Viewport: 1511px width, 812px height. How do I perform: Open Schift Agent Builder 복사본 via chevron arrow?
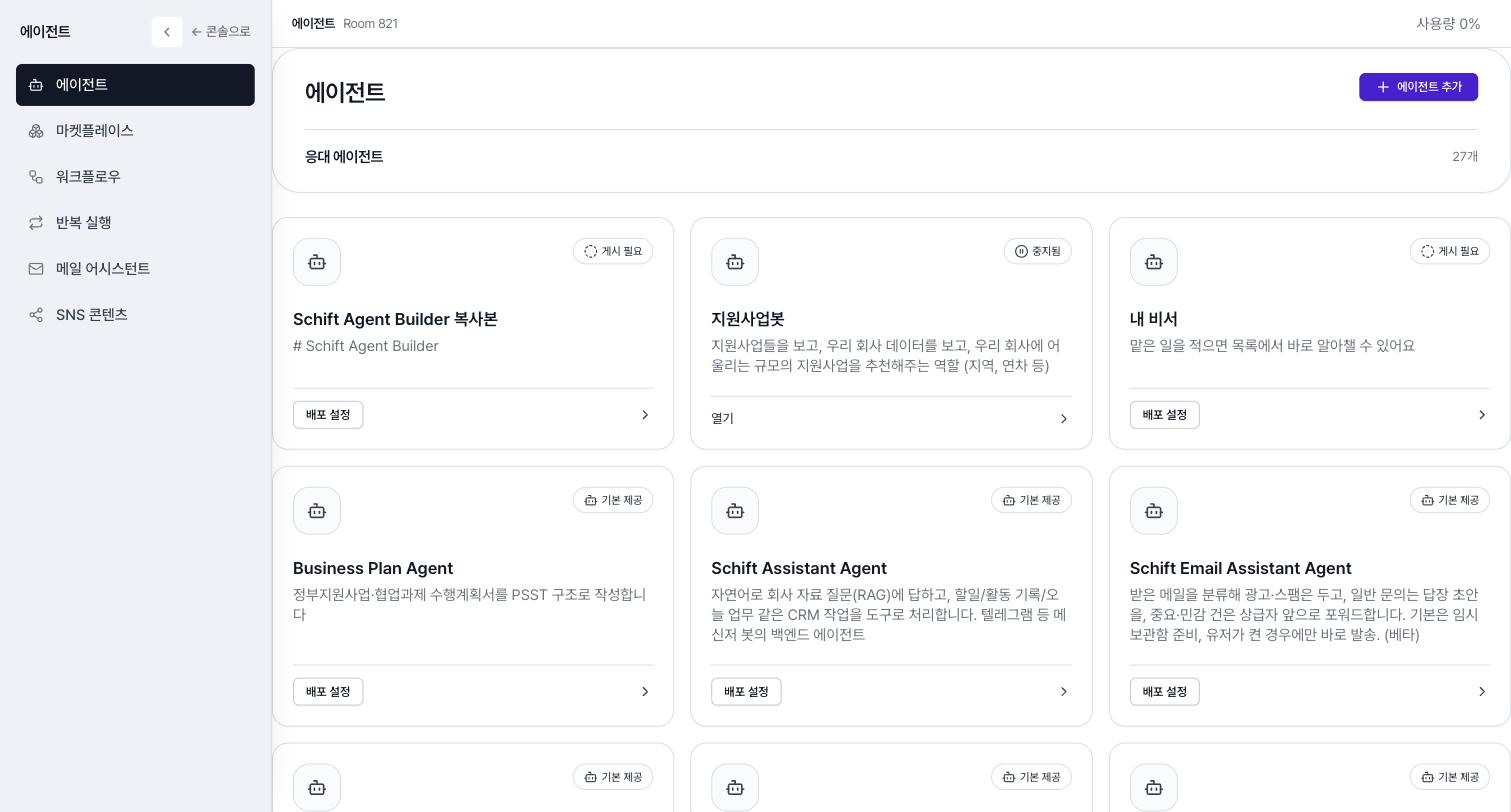[x=645, y=415]
